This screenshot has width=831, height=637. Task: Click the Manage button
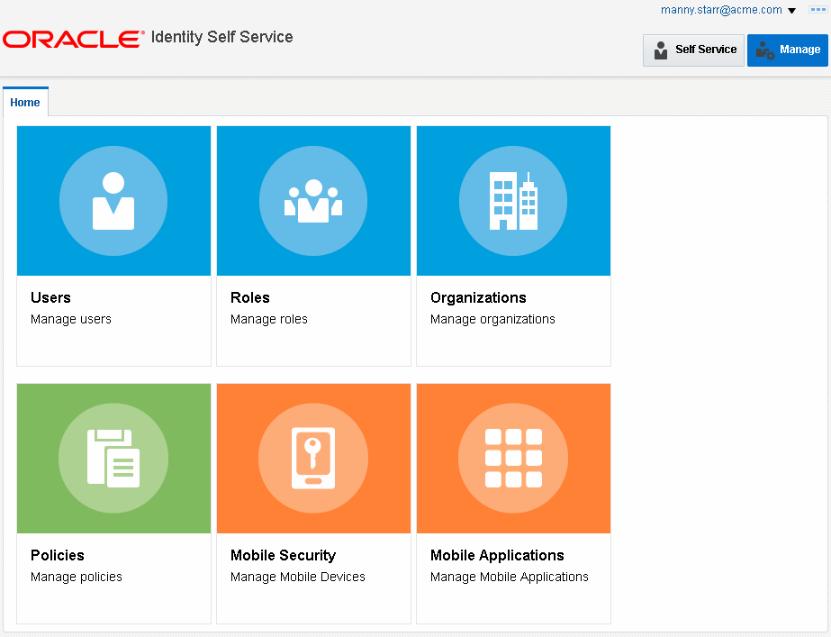coord(788,50)
